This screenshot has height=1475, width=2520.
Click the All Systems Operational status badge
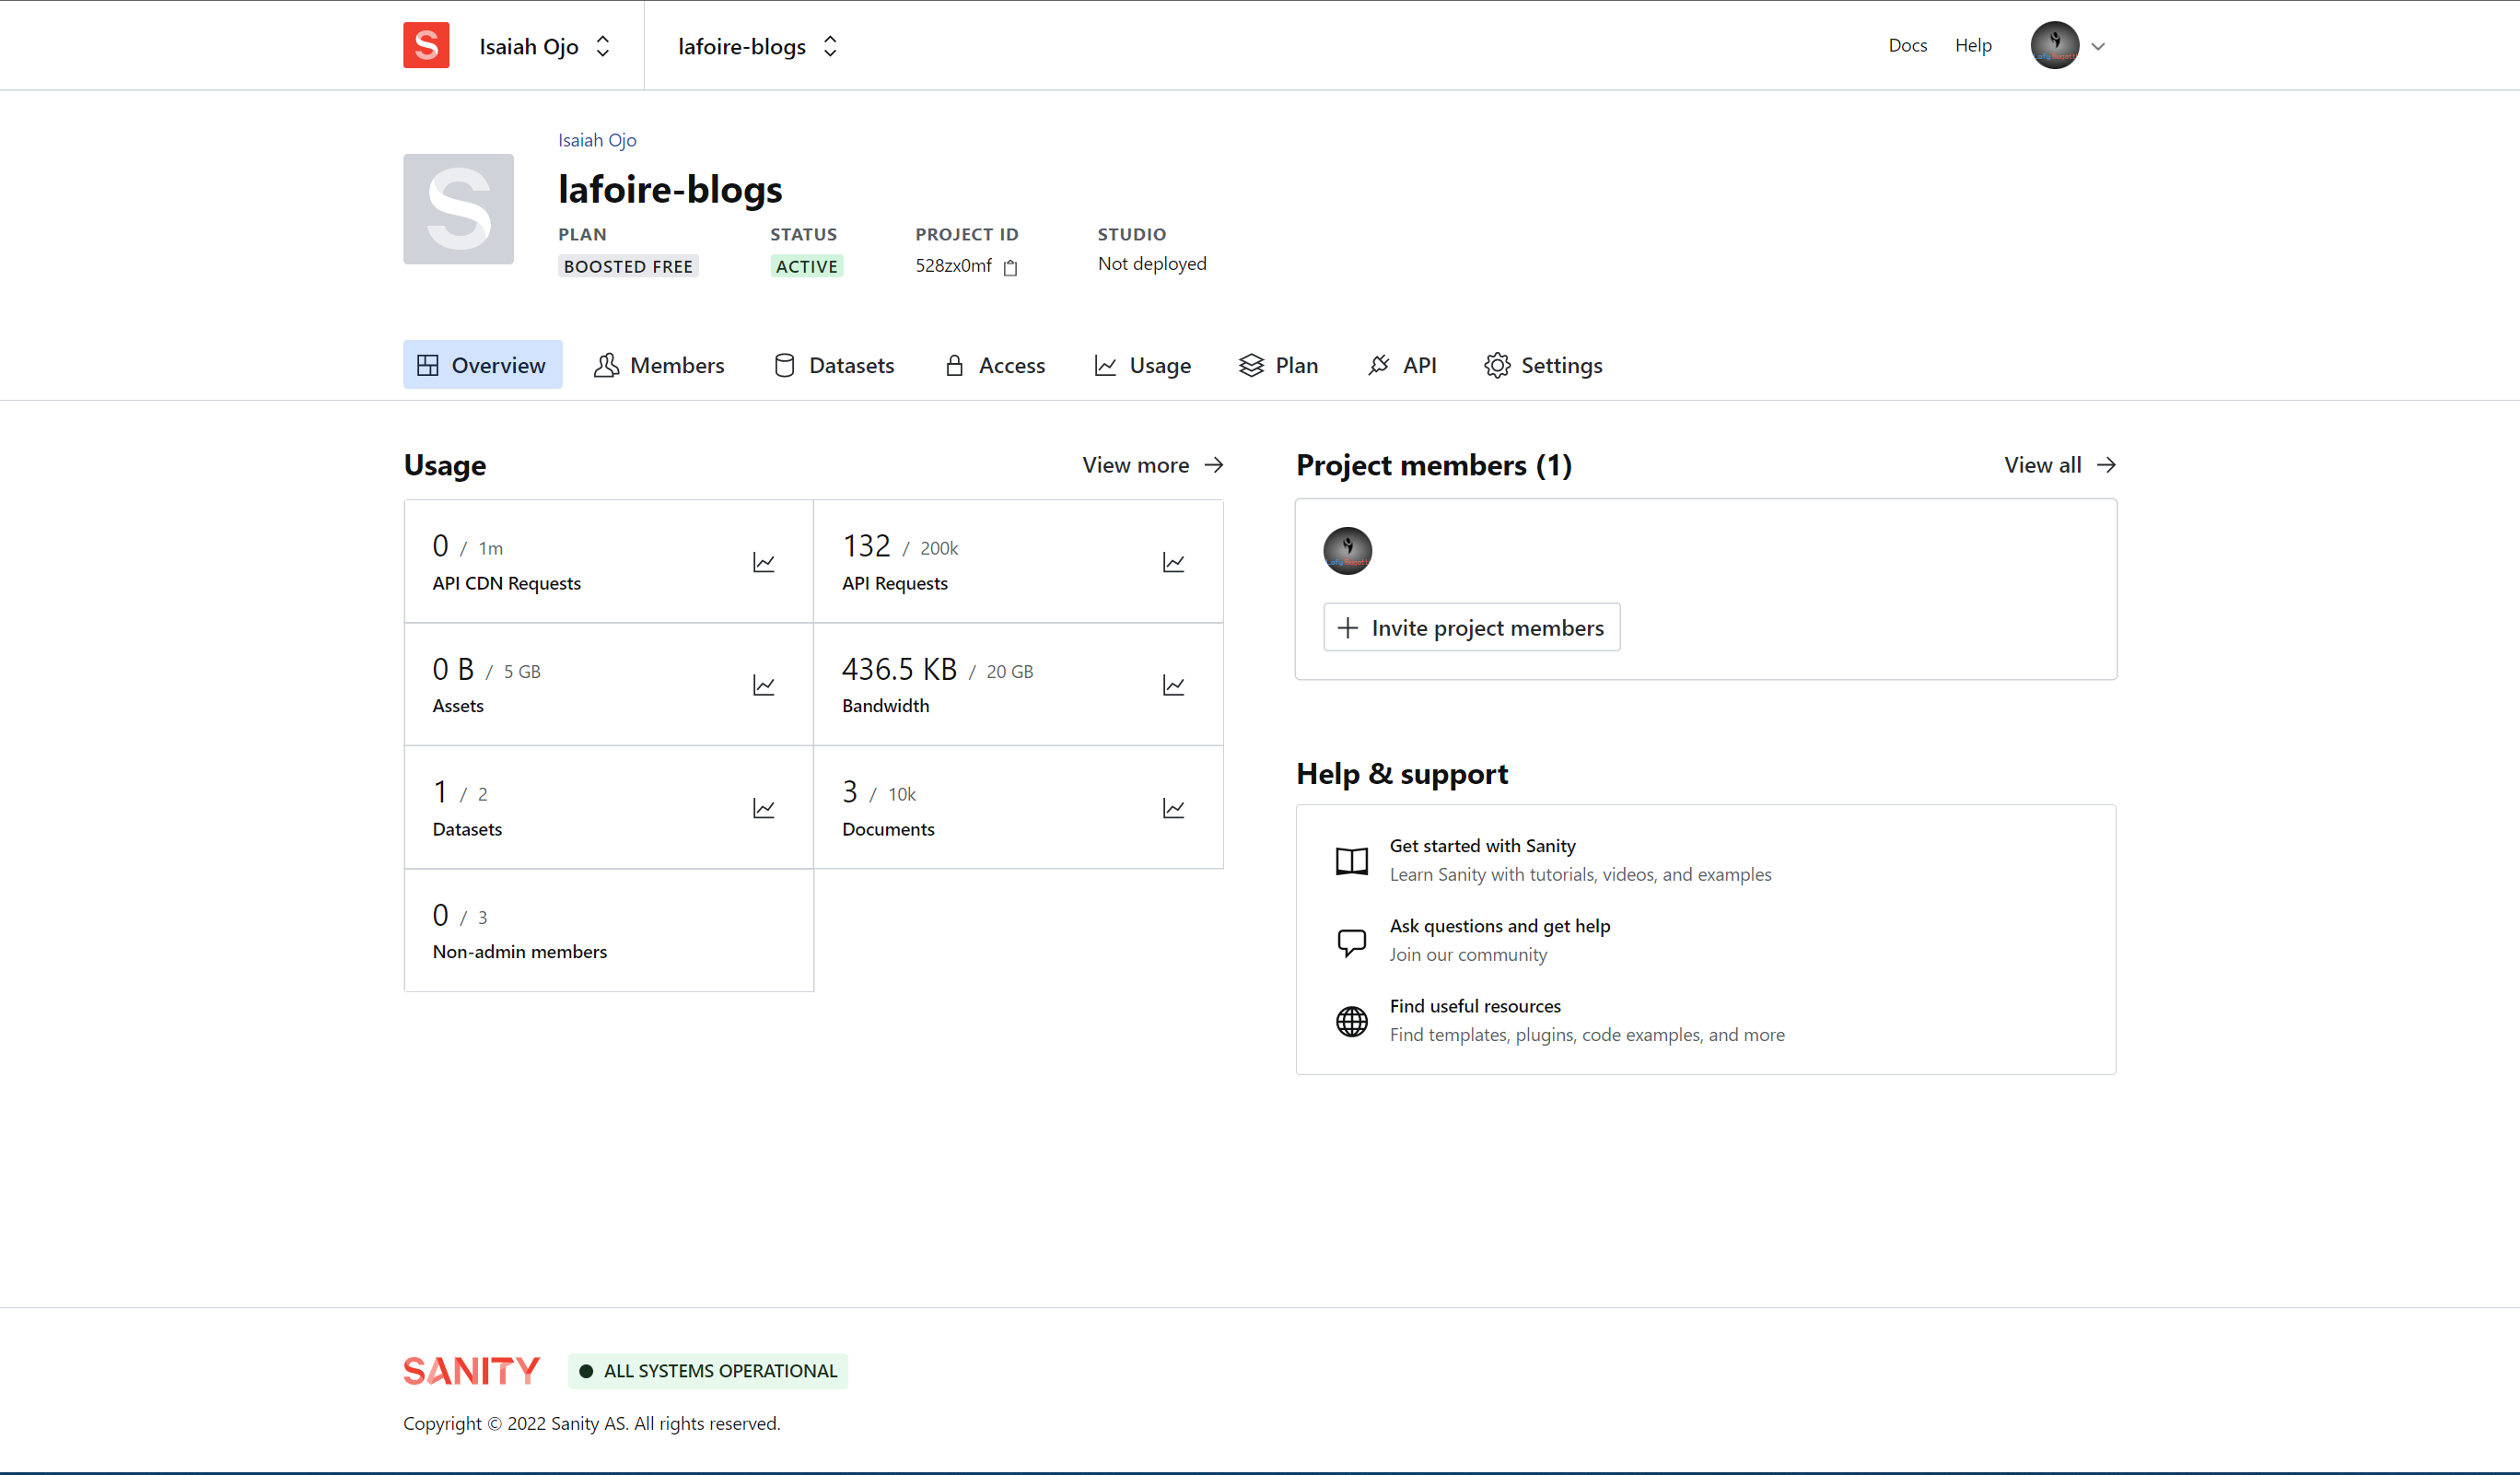[708, 1371]
